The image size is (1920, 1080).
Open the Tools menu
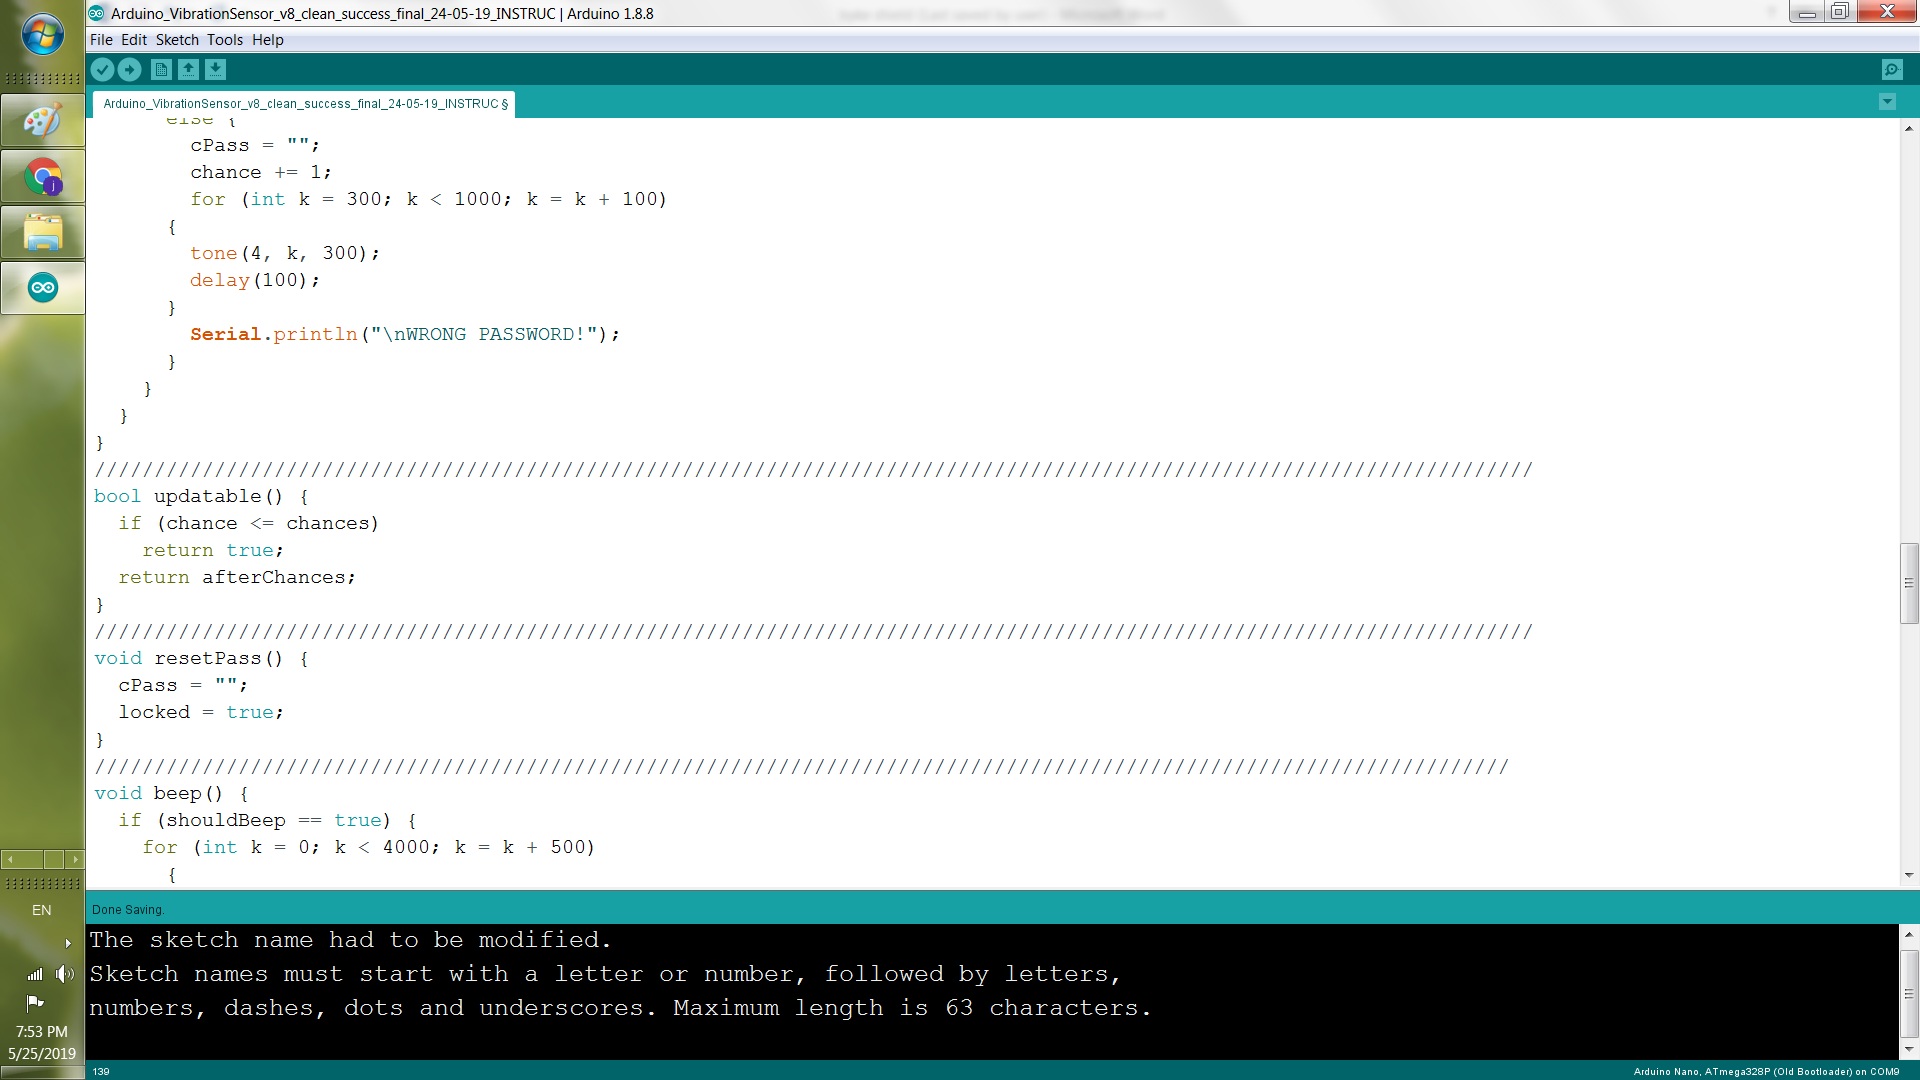pos(225,40)
